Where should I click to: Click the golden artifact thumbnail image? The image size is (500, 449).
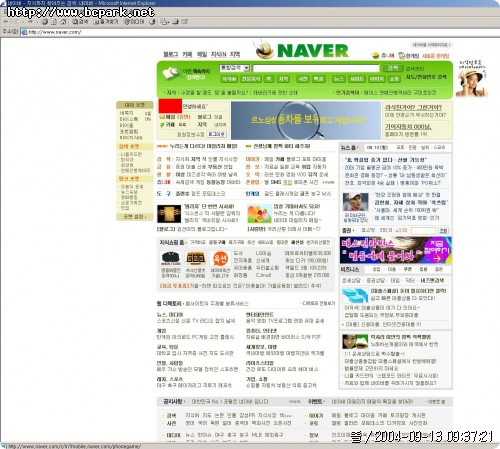[x=169, y=213]
